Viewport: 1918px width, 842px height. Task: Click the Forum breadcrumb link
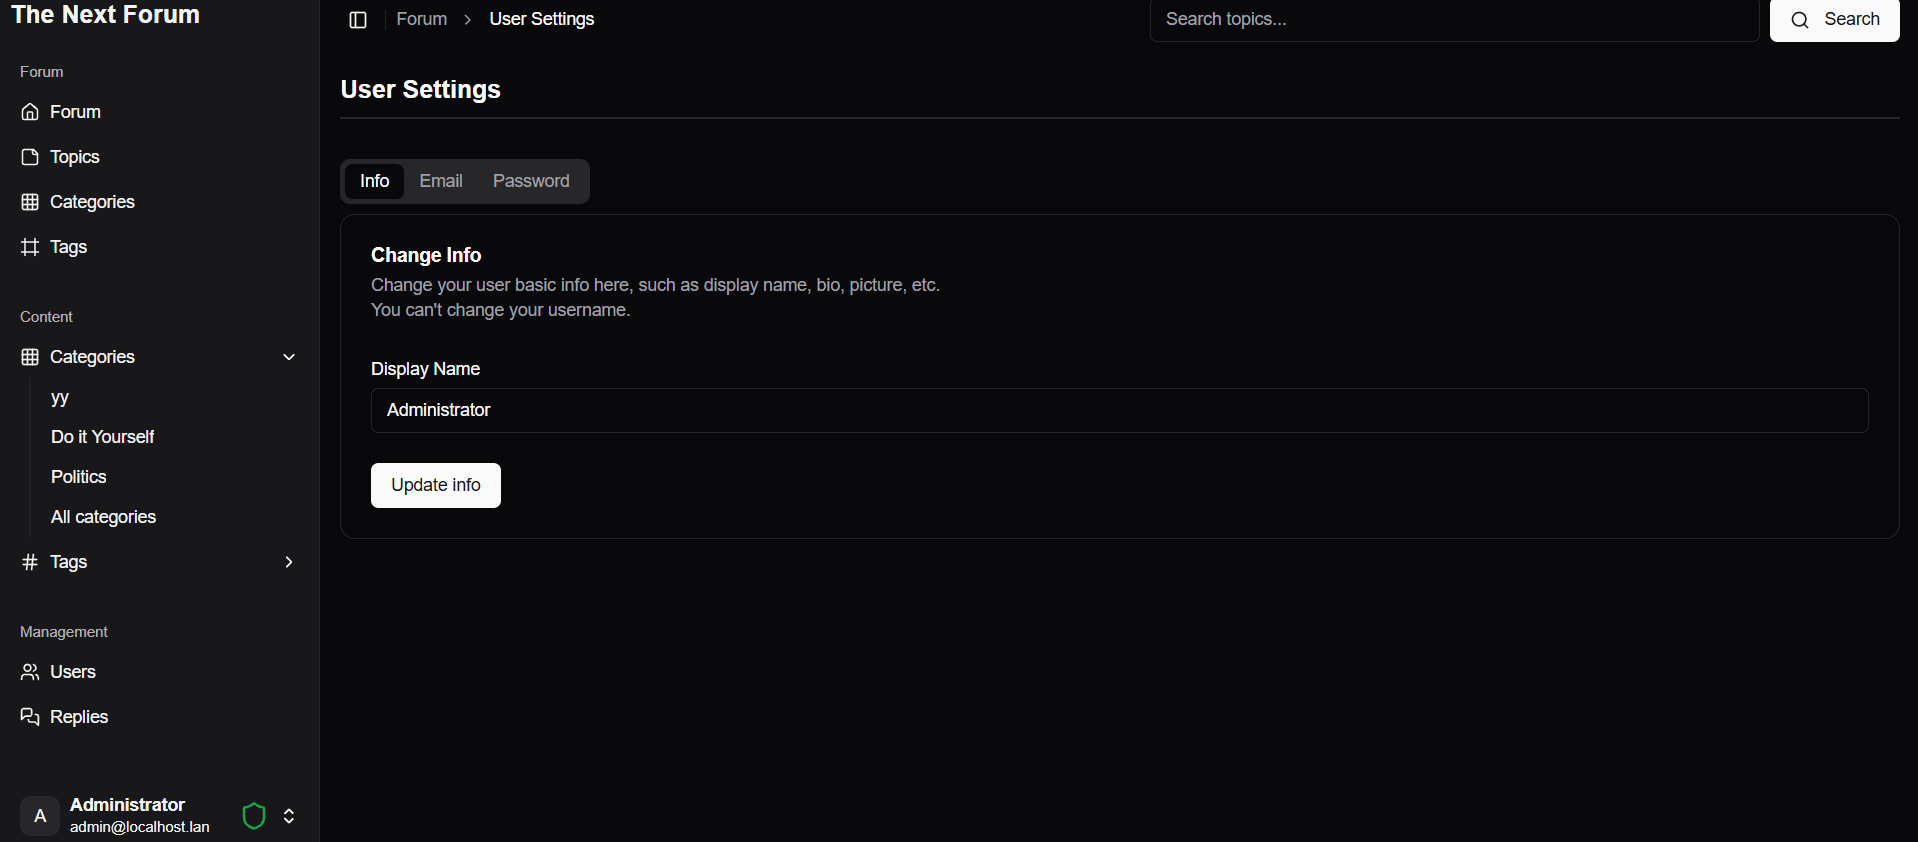[422, 19]
